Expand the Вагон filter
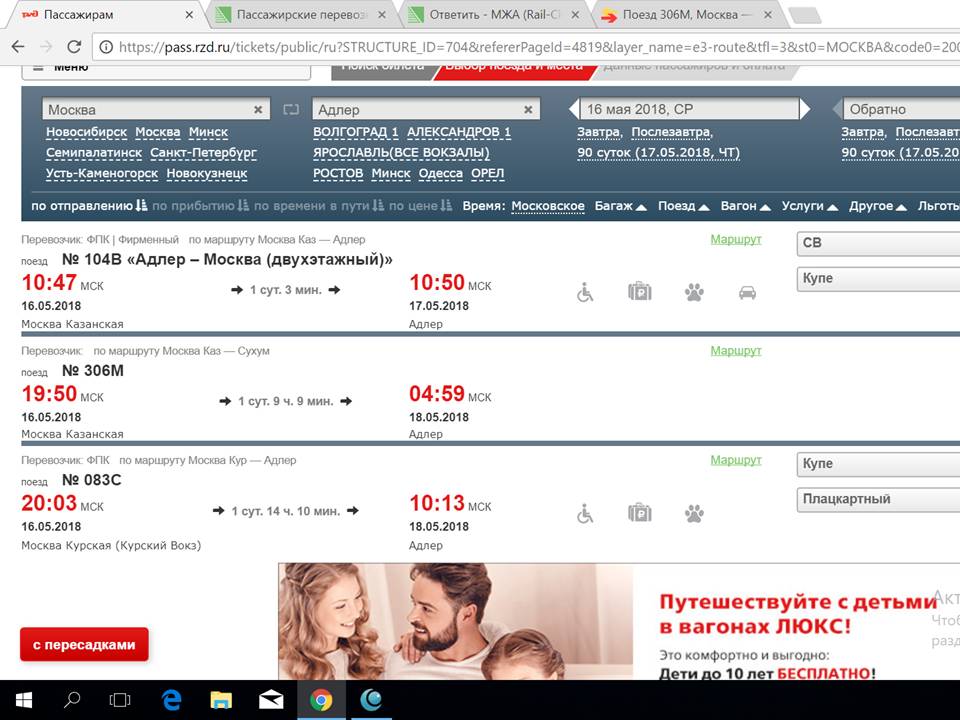Screen dimensions: 960x720 745,206
